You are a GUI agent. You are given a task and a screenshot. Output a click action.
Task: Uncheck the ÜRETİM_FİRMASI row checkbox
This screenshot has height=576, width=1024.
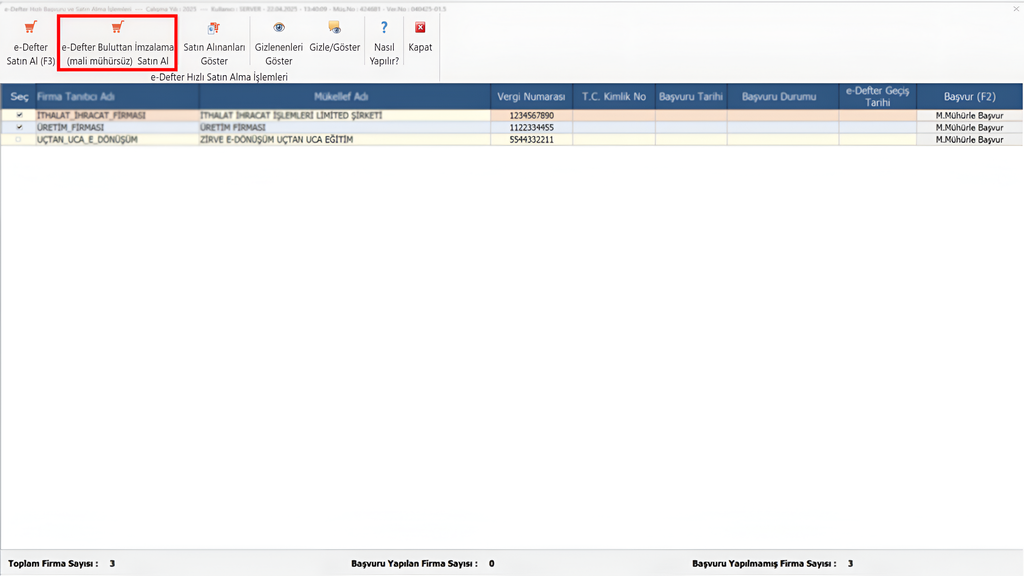[19, 127]
